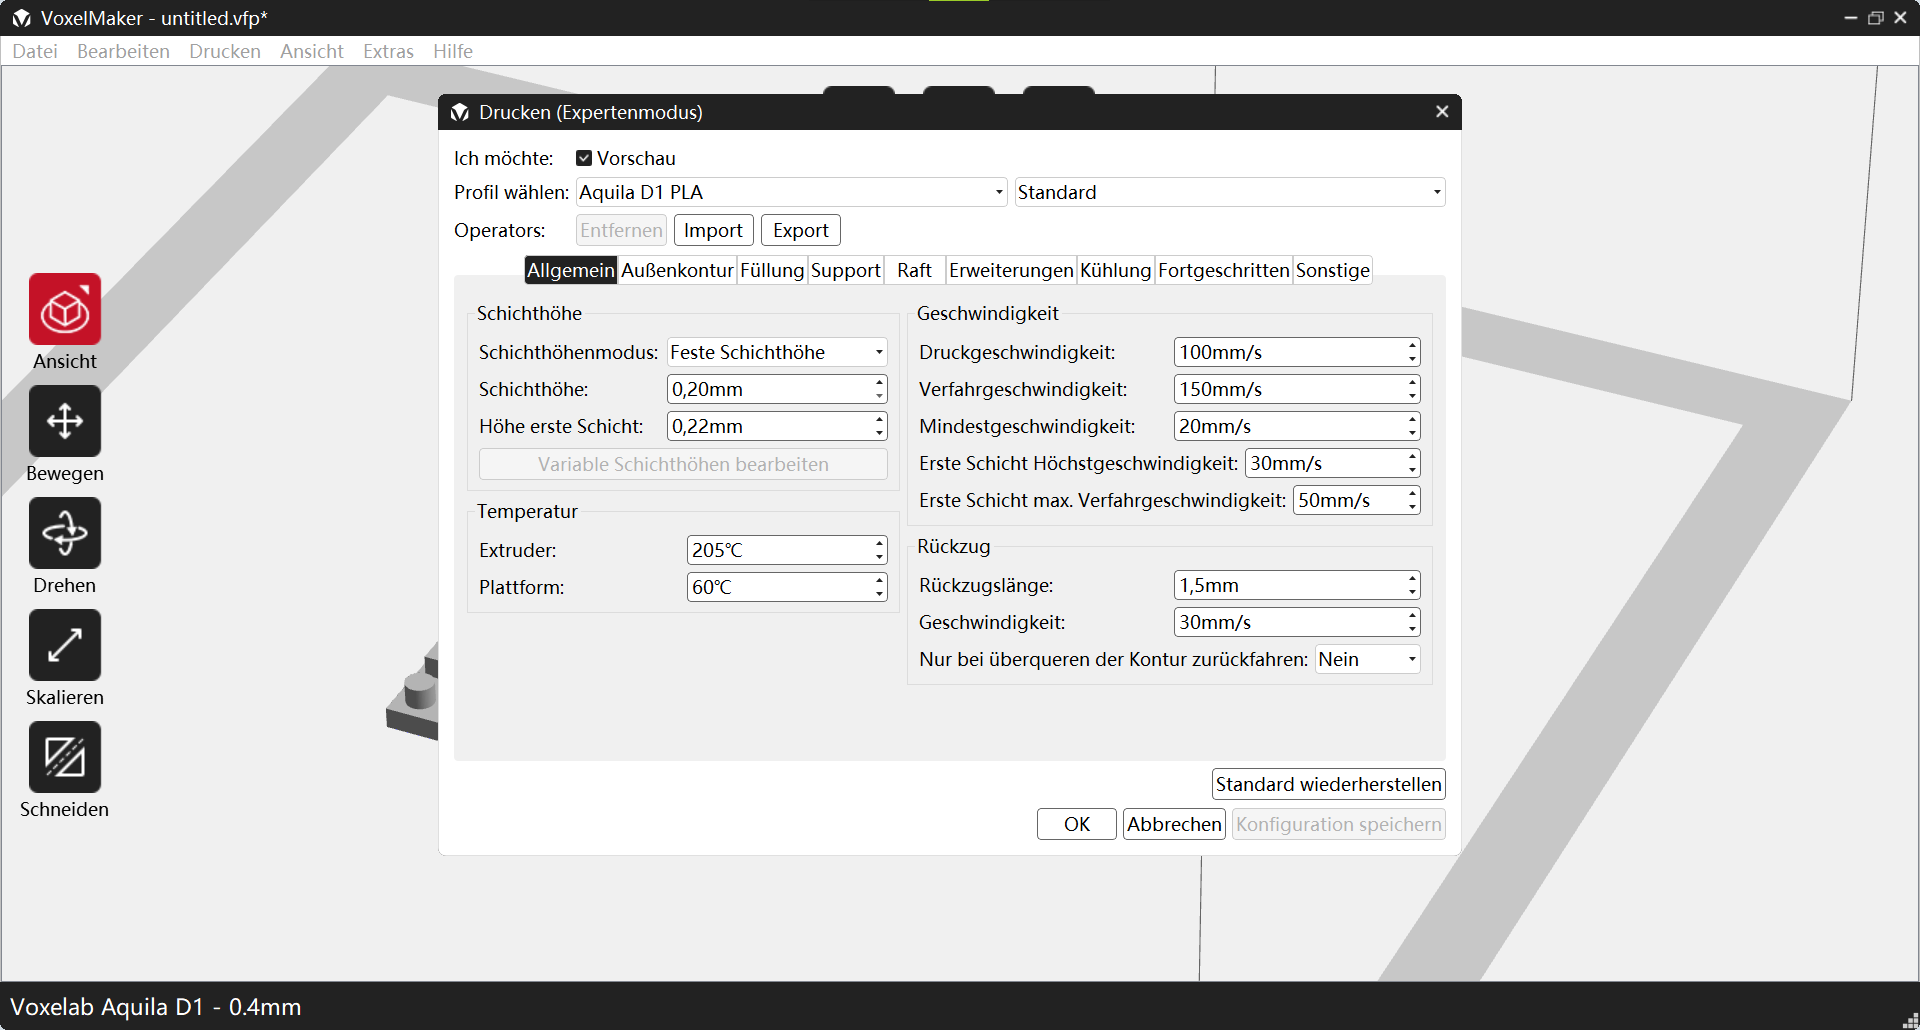1920x1030 pixels.
Task: Open the Kühlung tab
Action: click(1115, 270)
